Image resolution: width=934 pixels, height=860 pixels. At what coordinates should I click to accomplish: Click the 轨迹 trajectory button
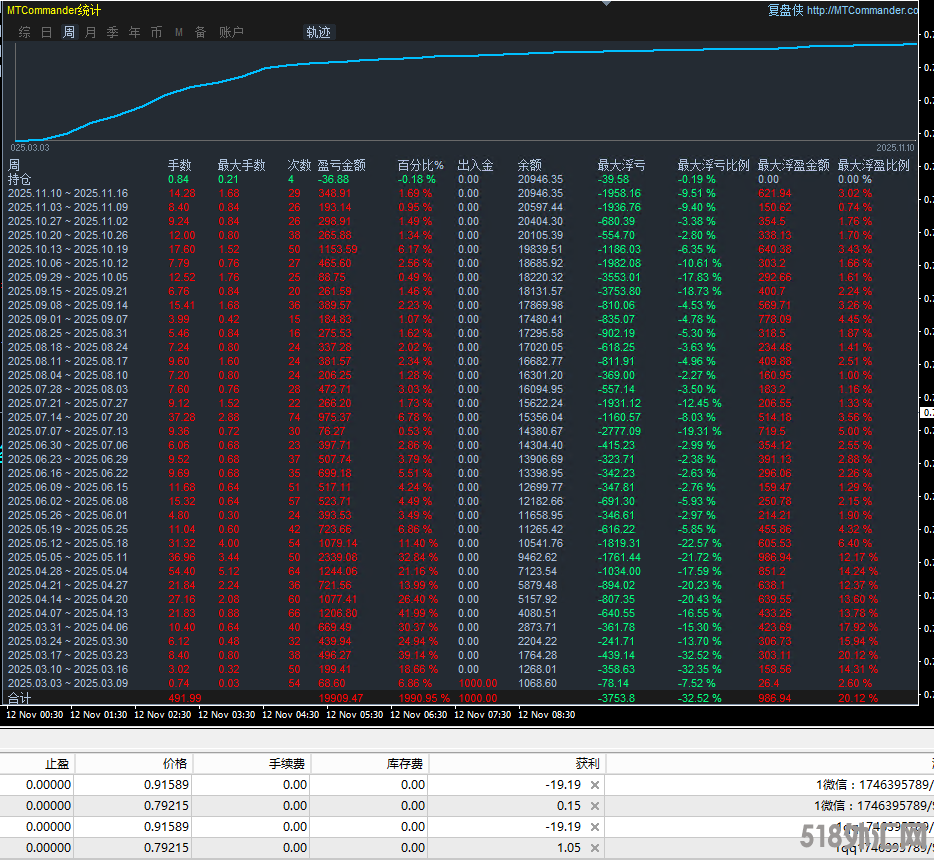coord(318,32)
